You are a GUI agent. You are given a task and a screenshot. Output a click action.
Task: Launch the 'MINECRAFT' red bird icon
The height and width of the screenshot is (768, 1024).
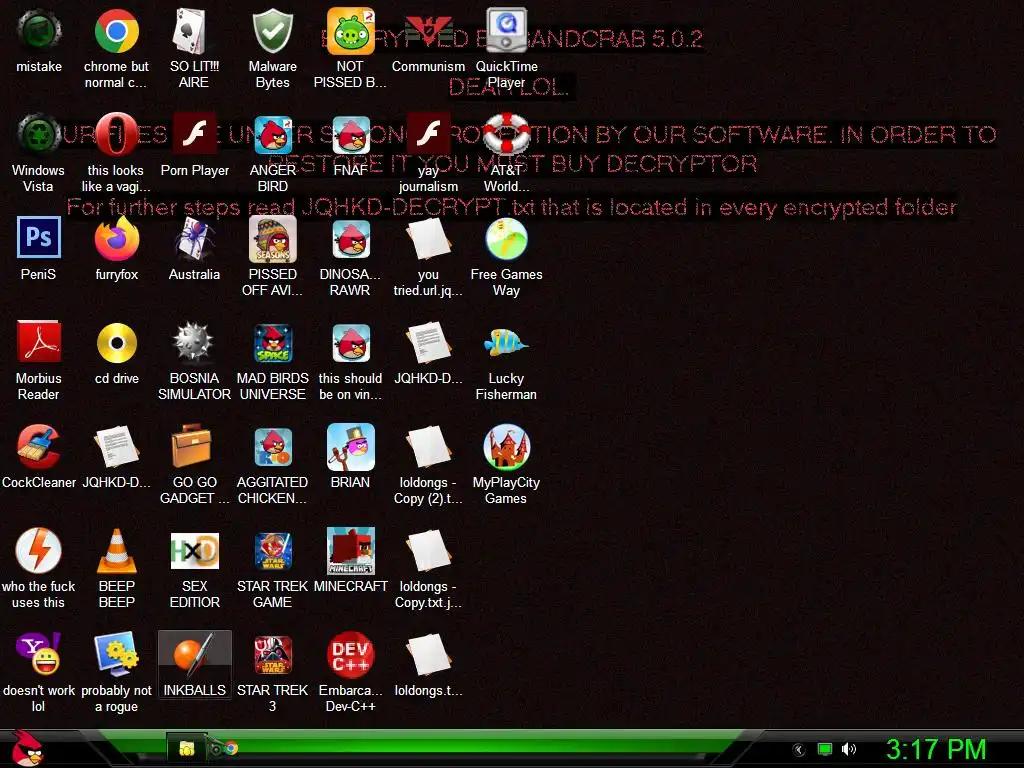(x=350, y=551)
